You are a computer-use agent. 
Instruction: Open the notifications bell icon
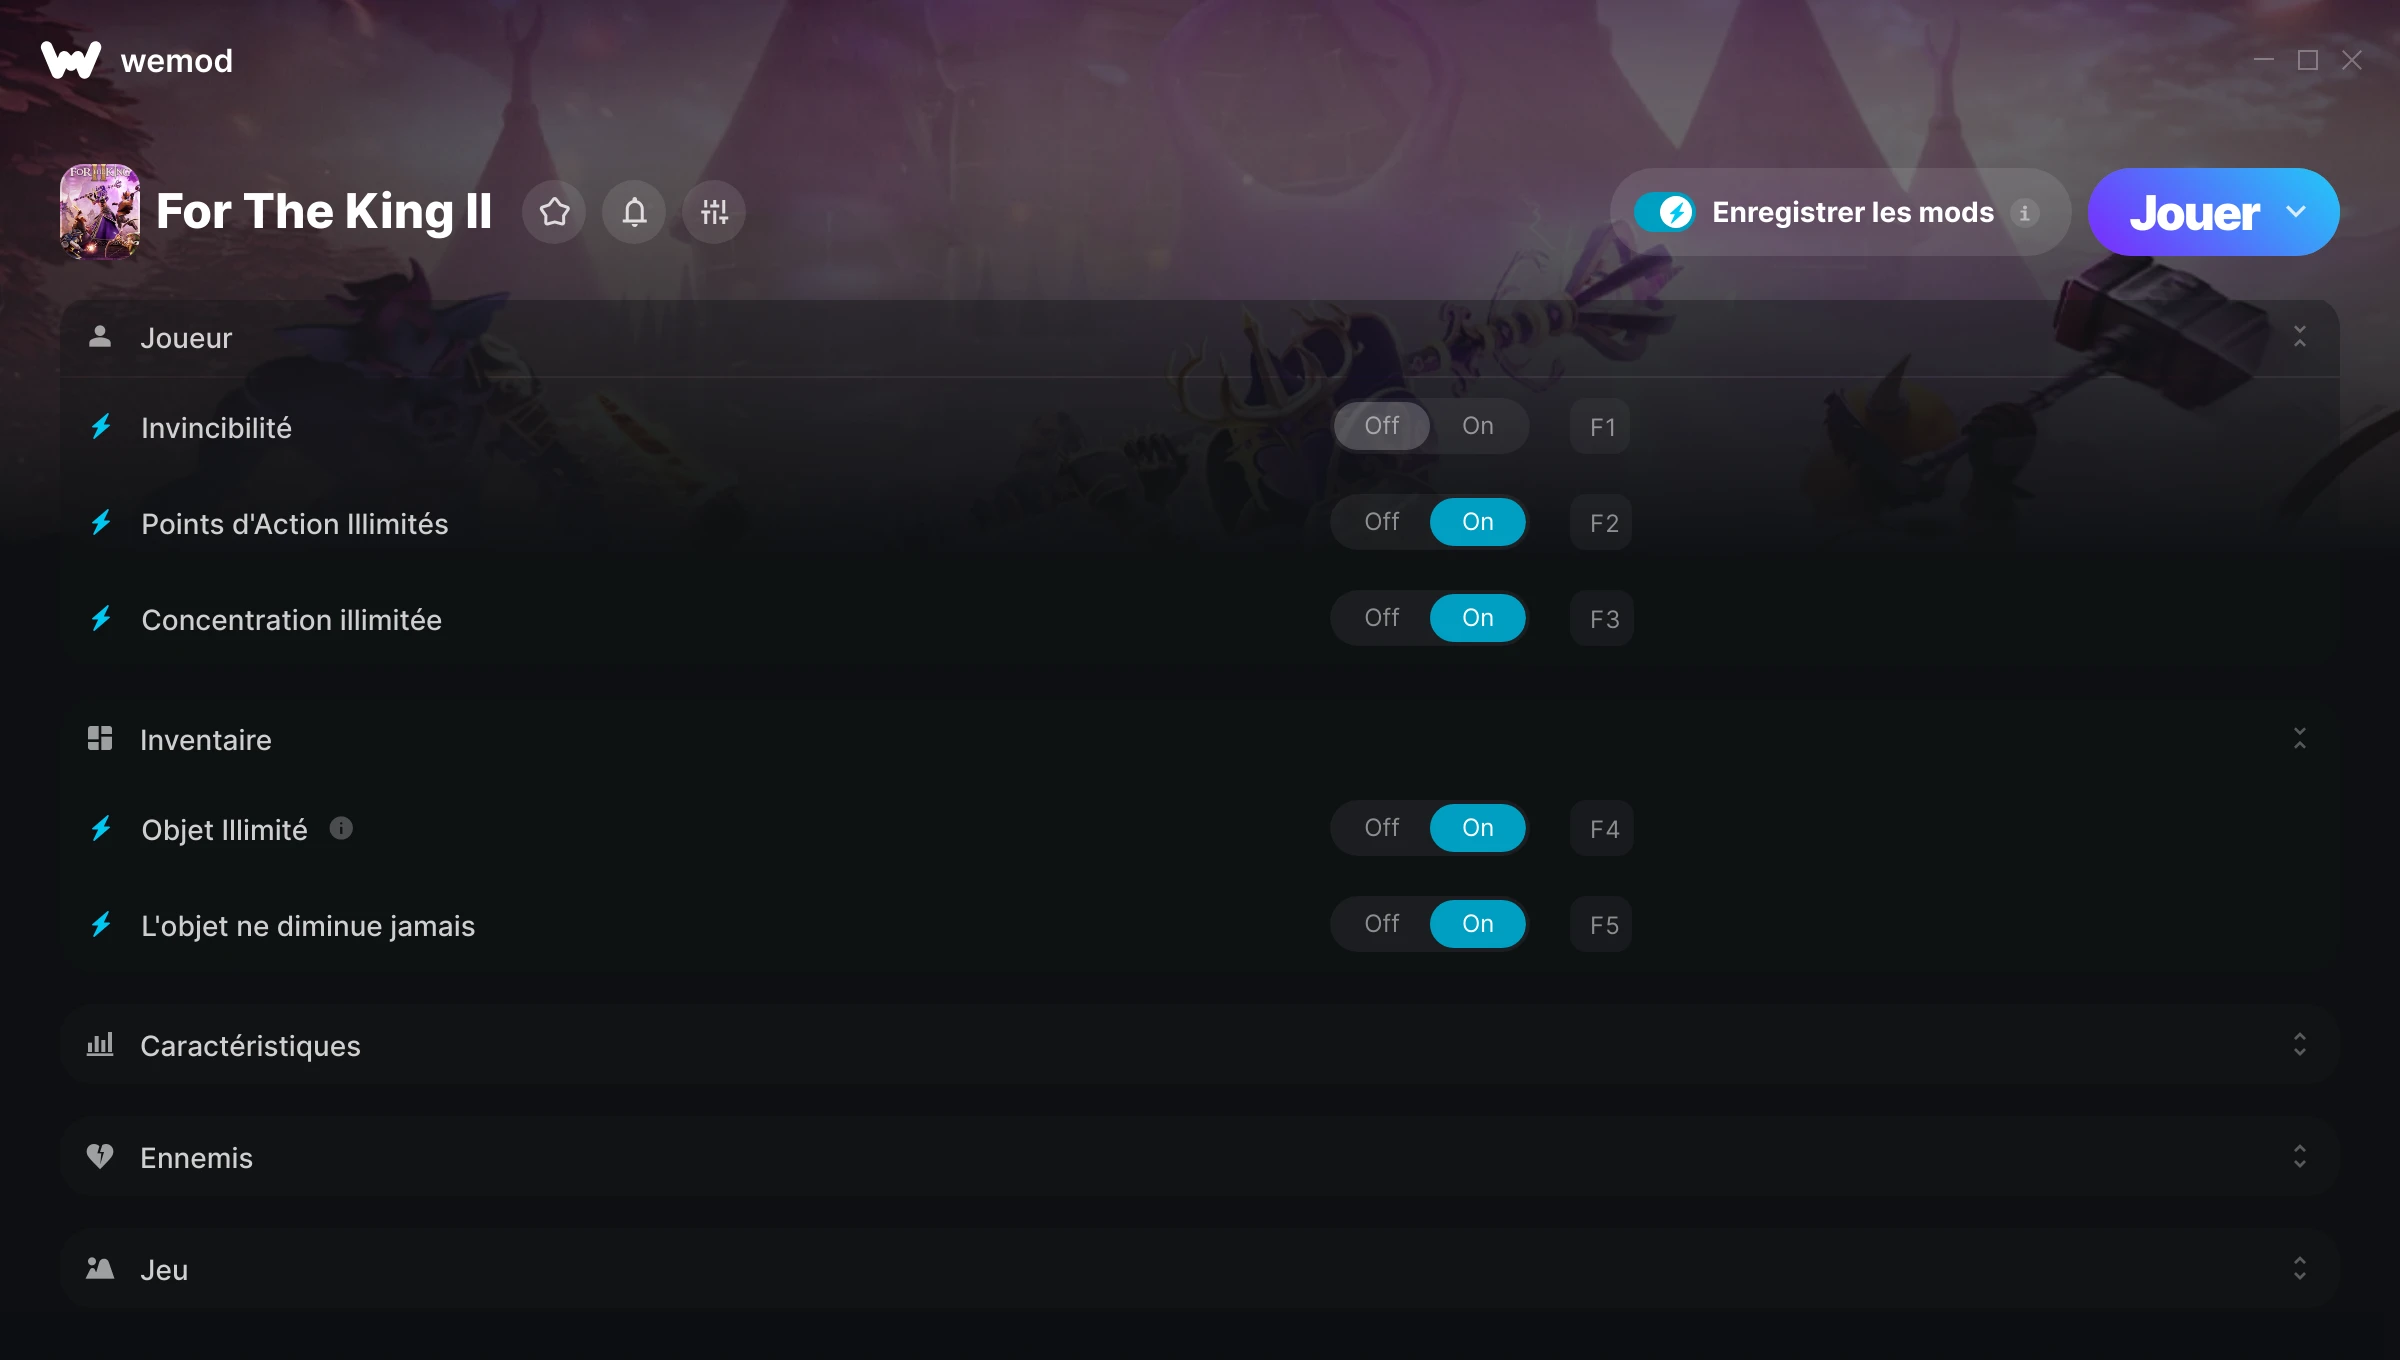tap(634, 212)
